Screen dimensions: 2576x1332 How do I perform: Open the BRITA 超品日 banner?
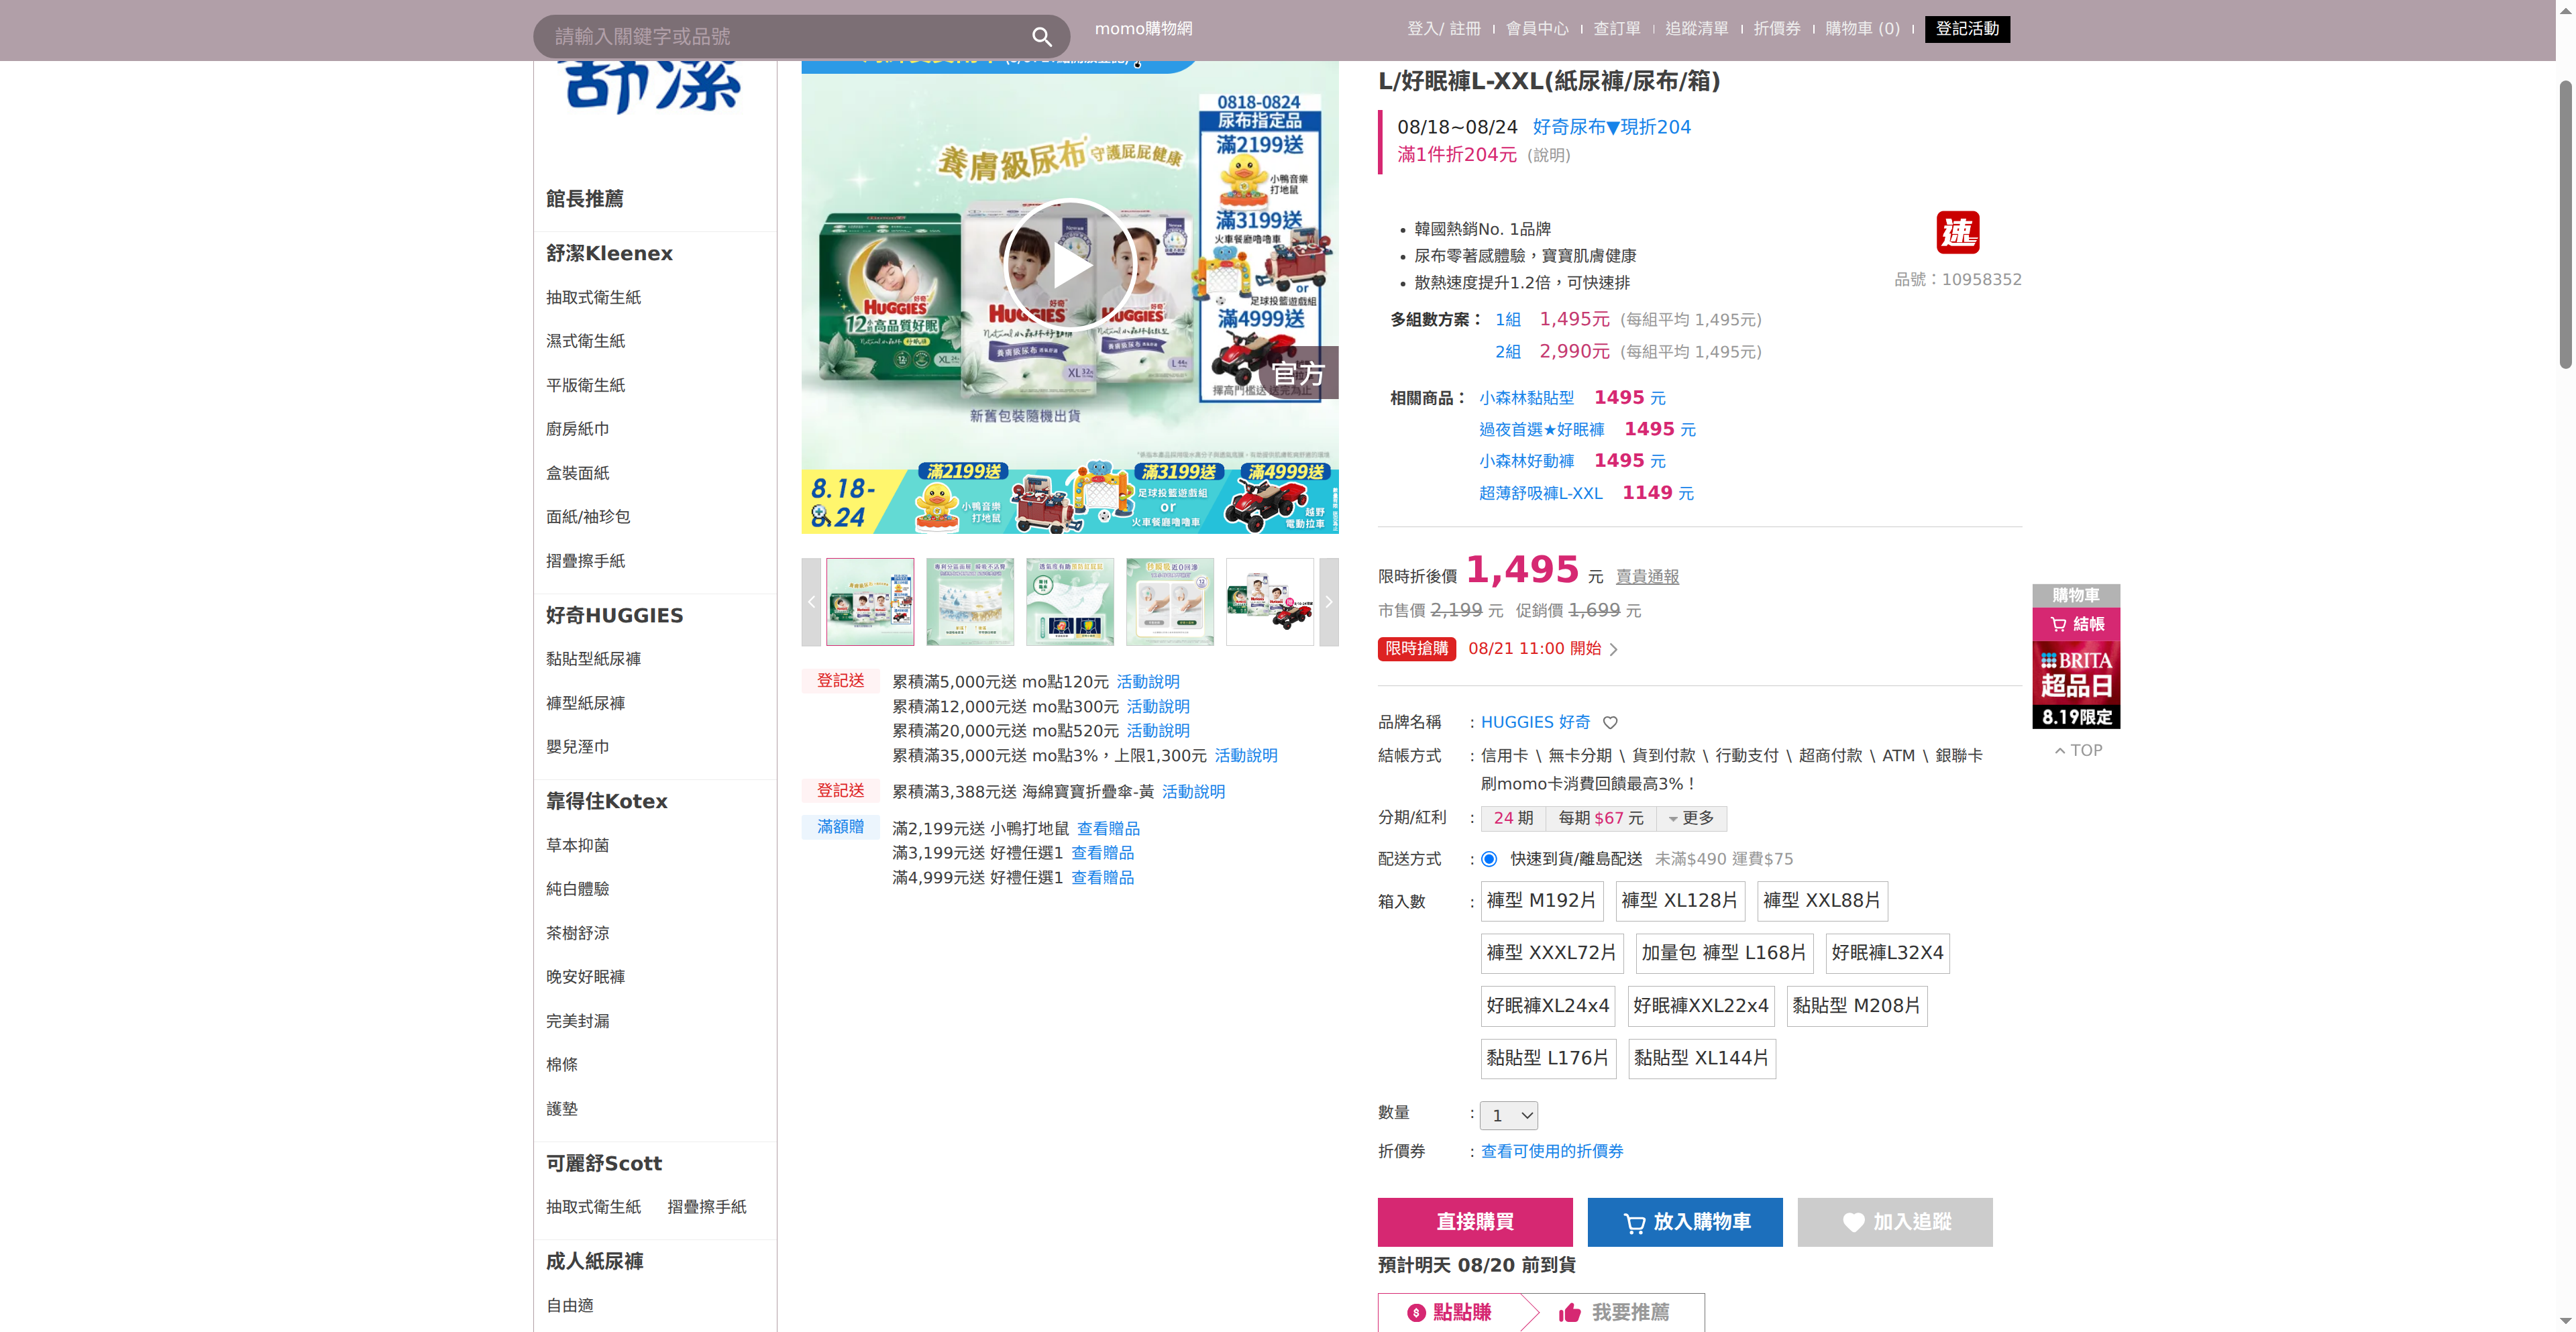2076,685
